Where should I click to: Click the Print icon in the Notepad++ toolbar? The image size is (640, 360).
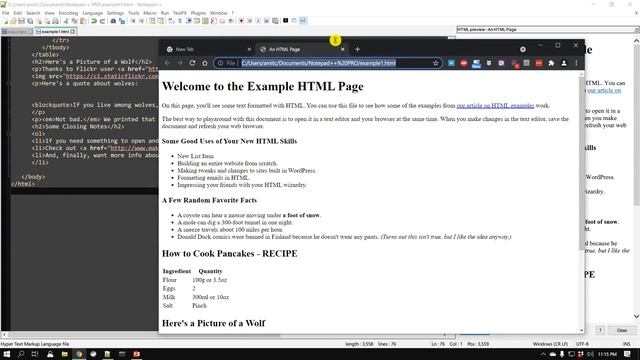(x=56, y=21)
